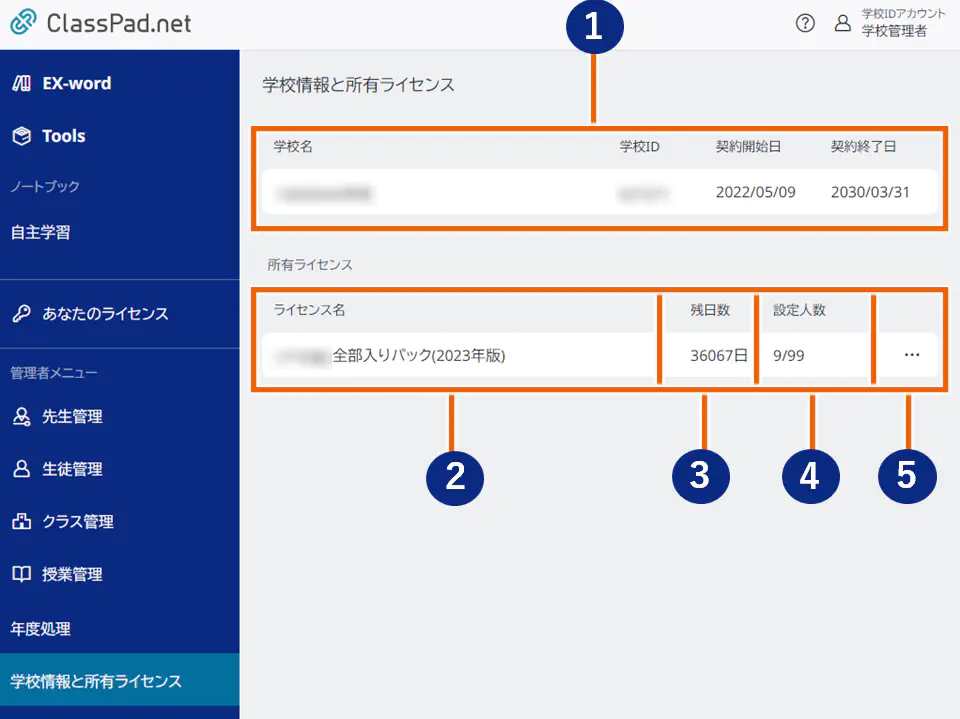Open the 先生管理 teacher icon

click(x=22, y=417)
